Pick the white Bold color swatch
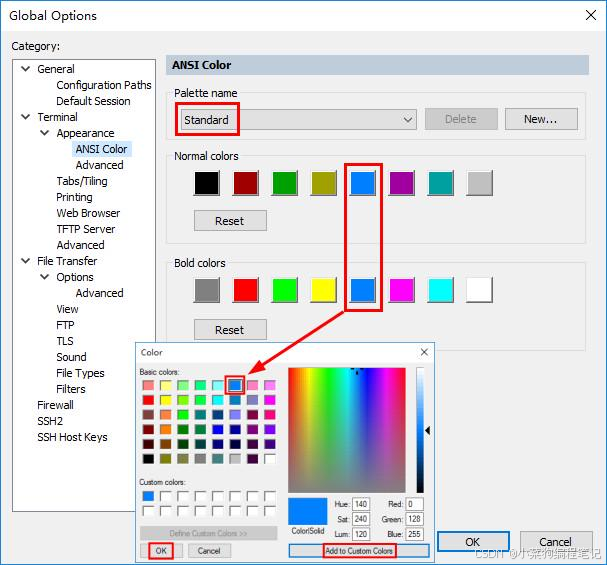Viewport: 607px width, 565px height. pos(480,290)
